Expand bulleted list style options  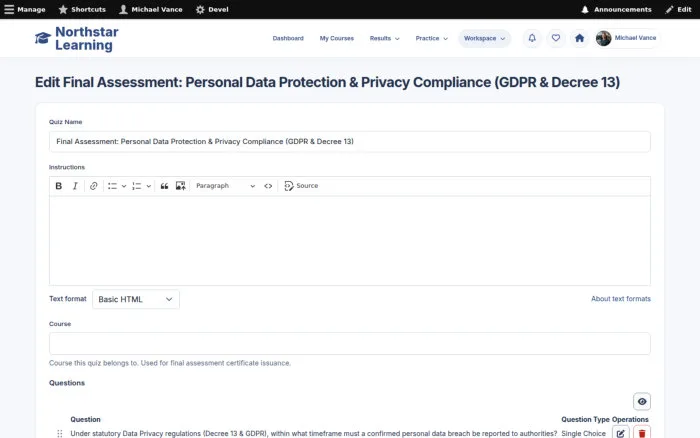coord(124,186)
